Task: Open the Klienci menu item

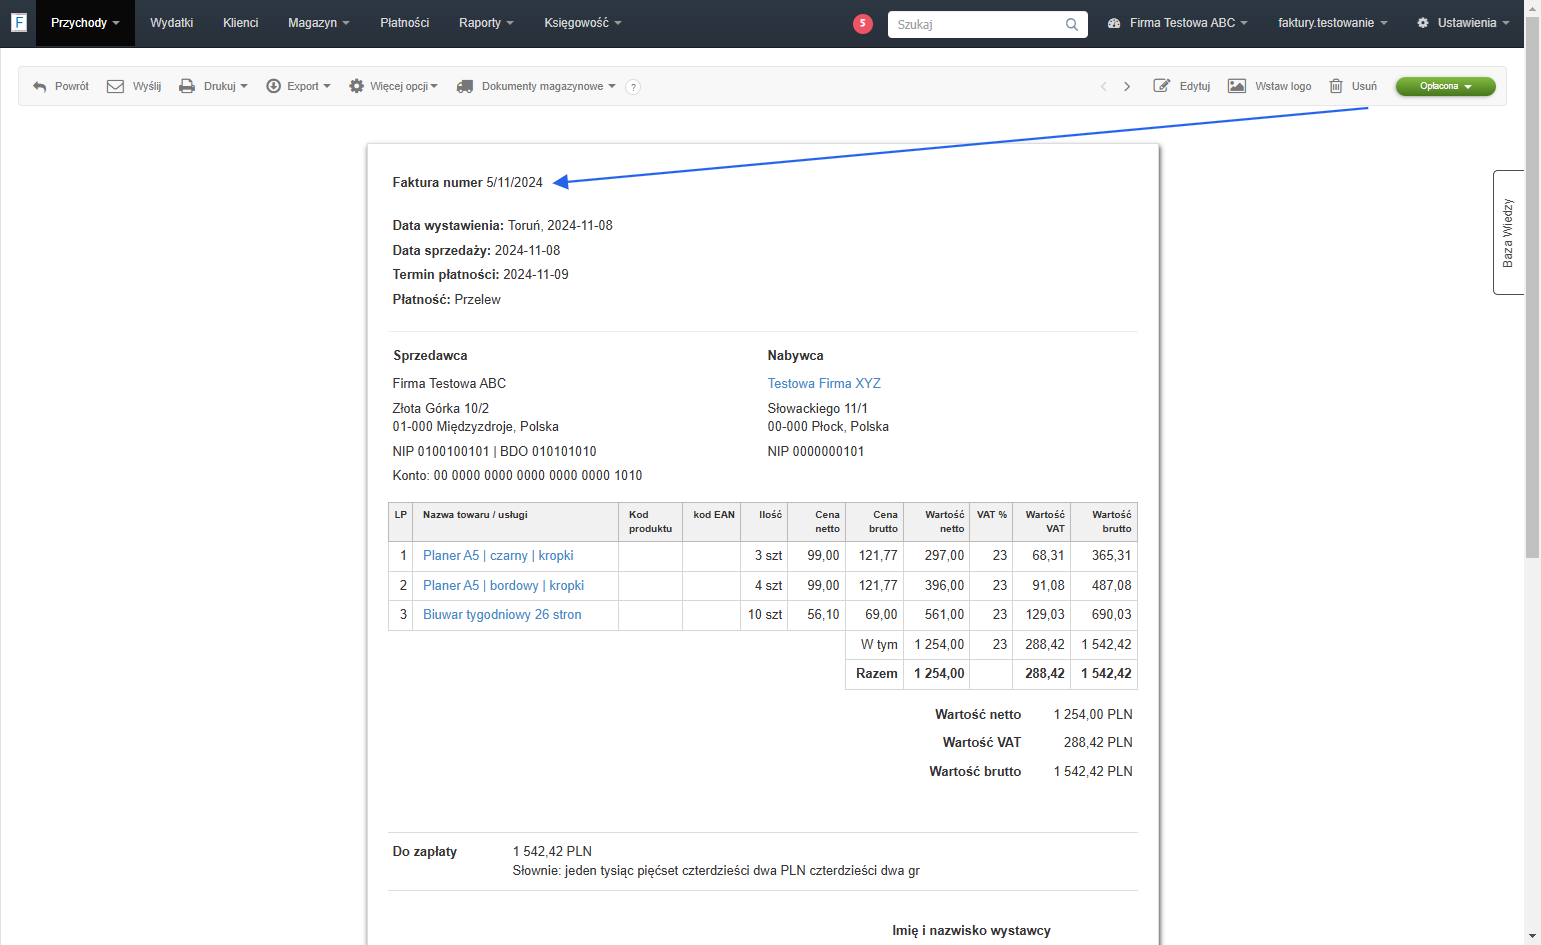Action: (241, 23)
